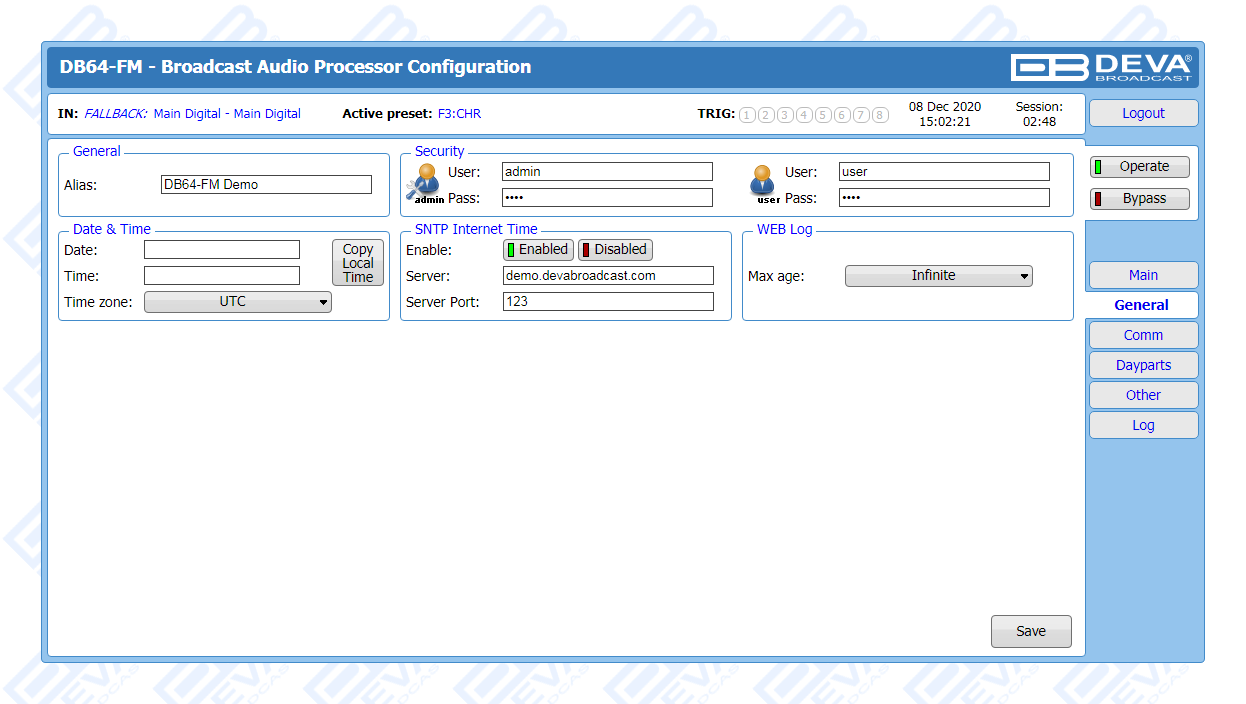Click trigger indicator 4

[804, 115]
